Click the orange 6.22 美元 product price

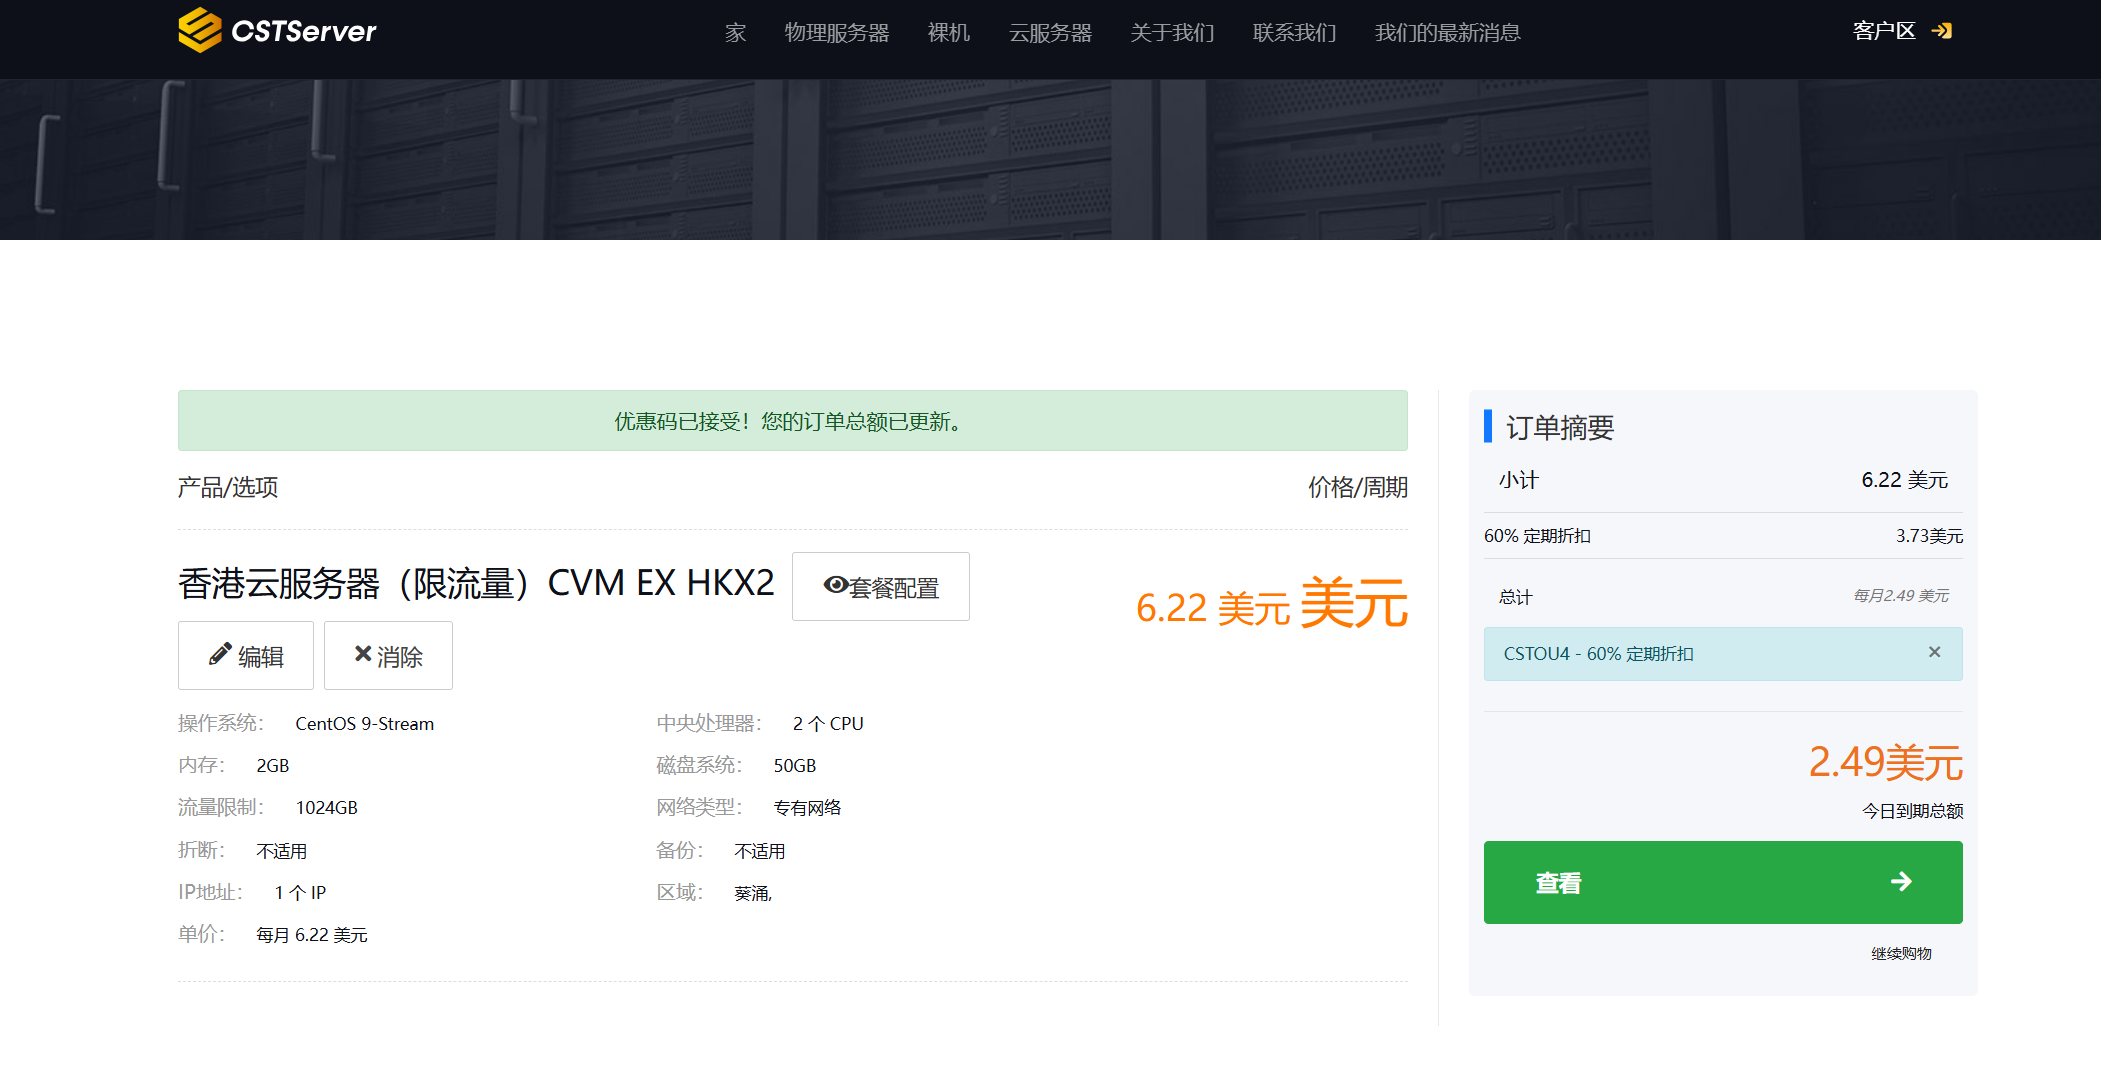1212,608
